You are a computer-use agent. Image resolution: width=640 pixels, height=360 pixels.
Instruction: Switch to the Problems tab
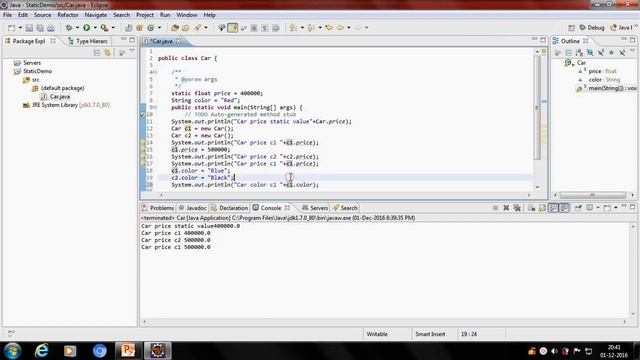tap(158, 208)
